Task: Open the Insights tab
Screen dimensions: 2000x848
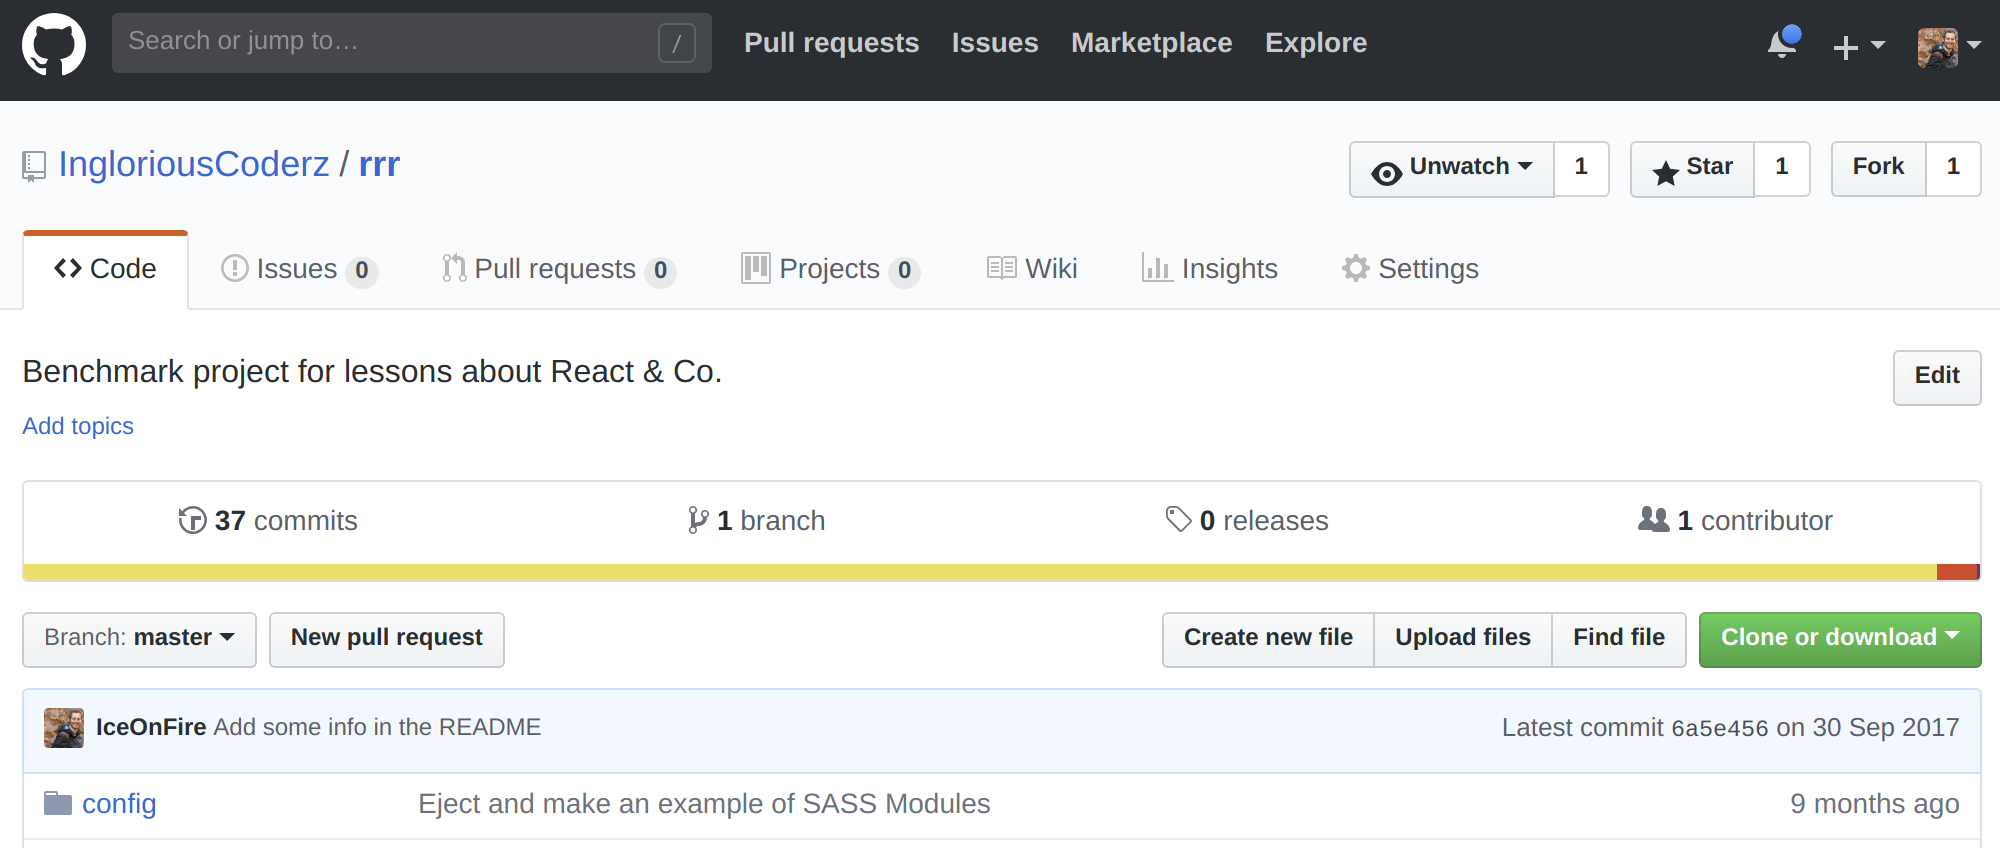Action: point(1210,269)
